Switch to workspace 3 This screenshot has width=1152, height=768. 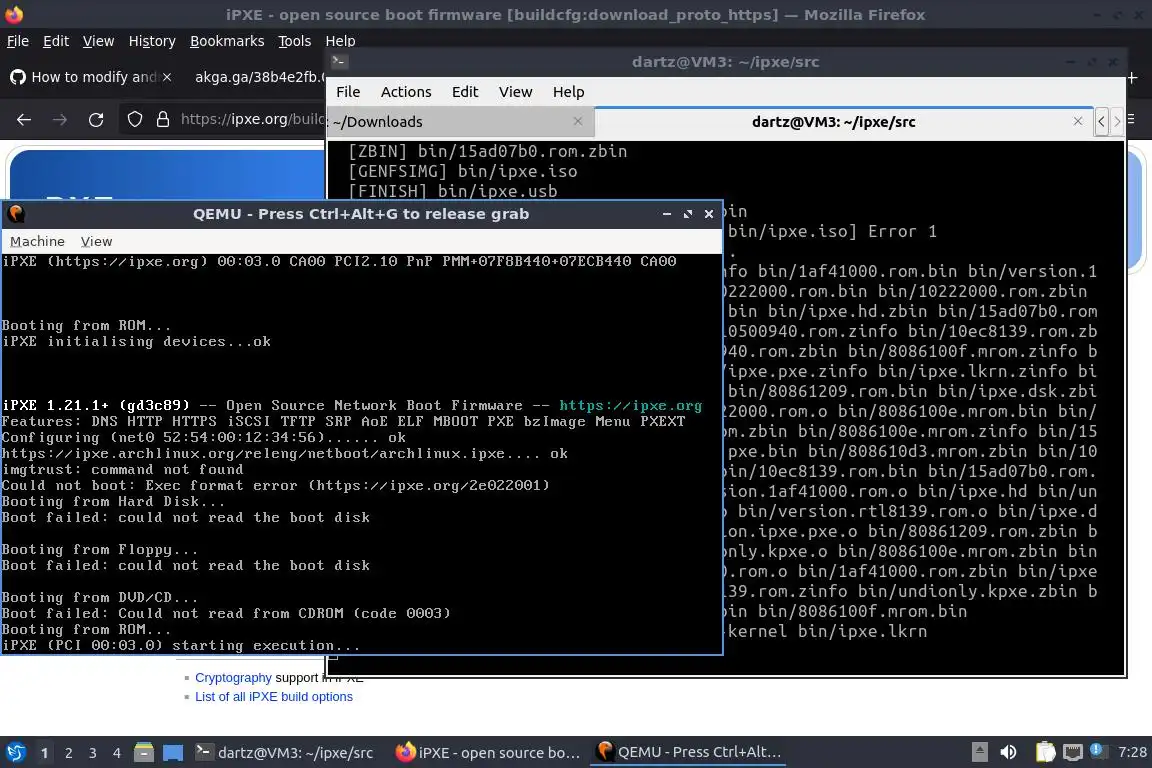pyautogui.click(x=93, y=753)
